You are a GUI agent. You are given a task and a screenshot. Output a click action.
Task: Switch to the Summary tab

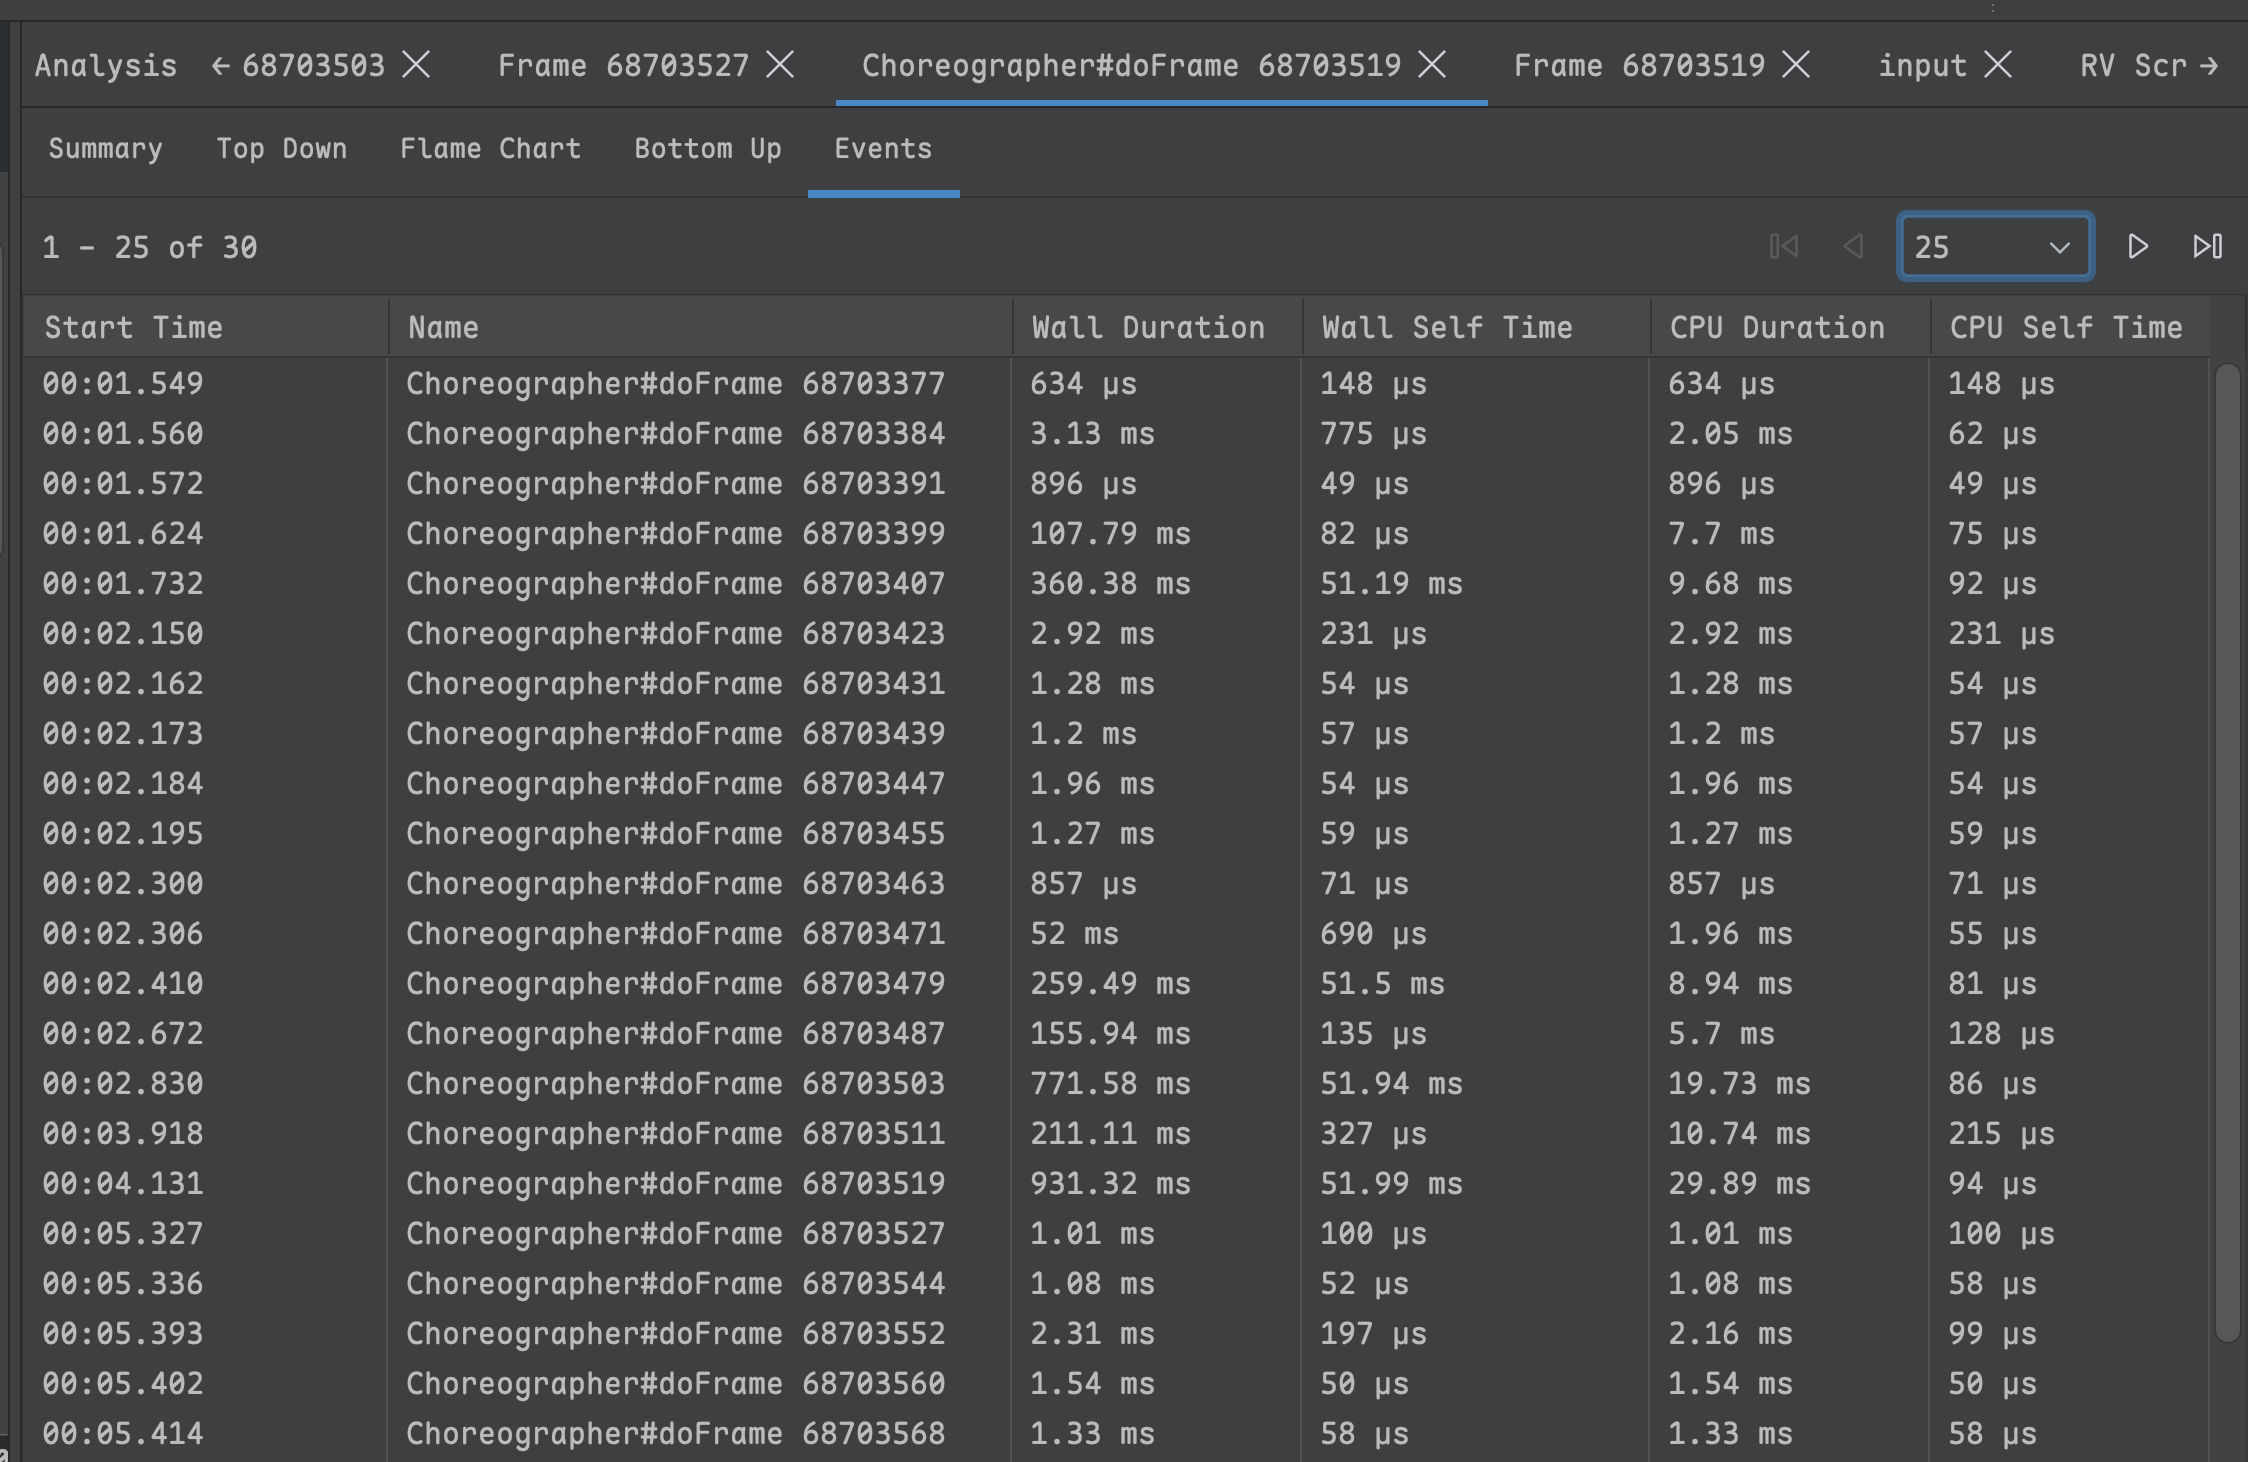105,149
